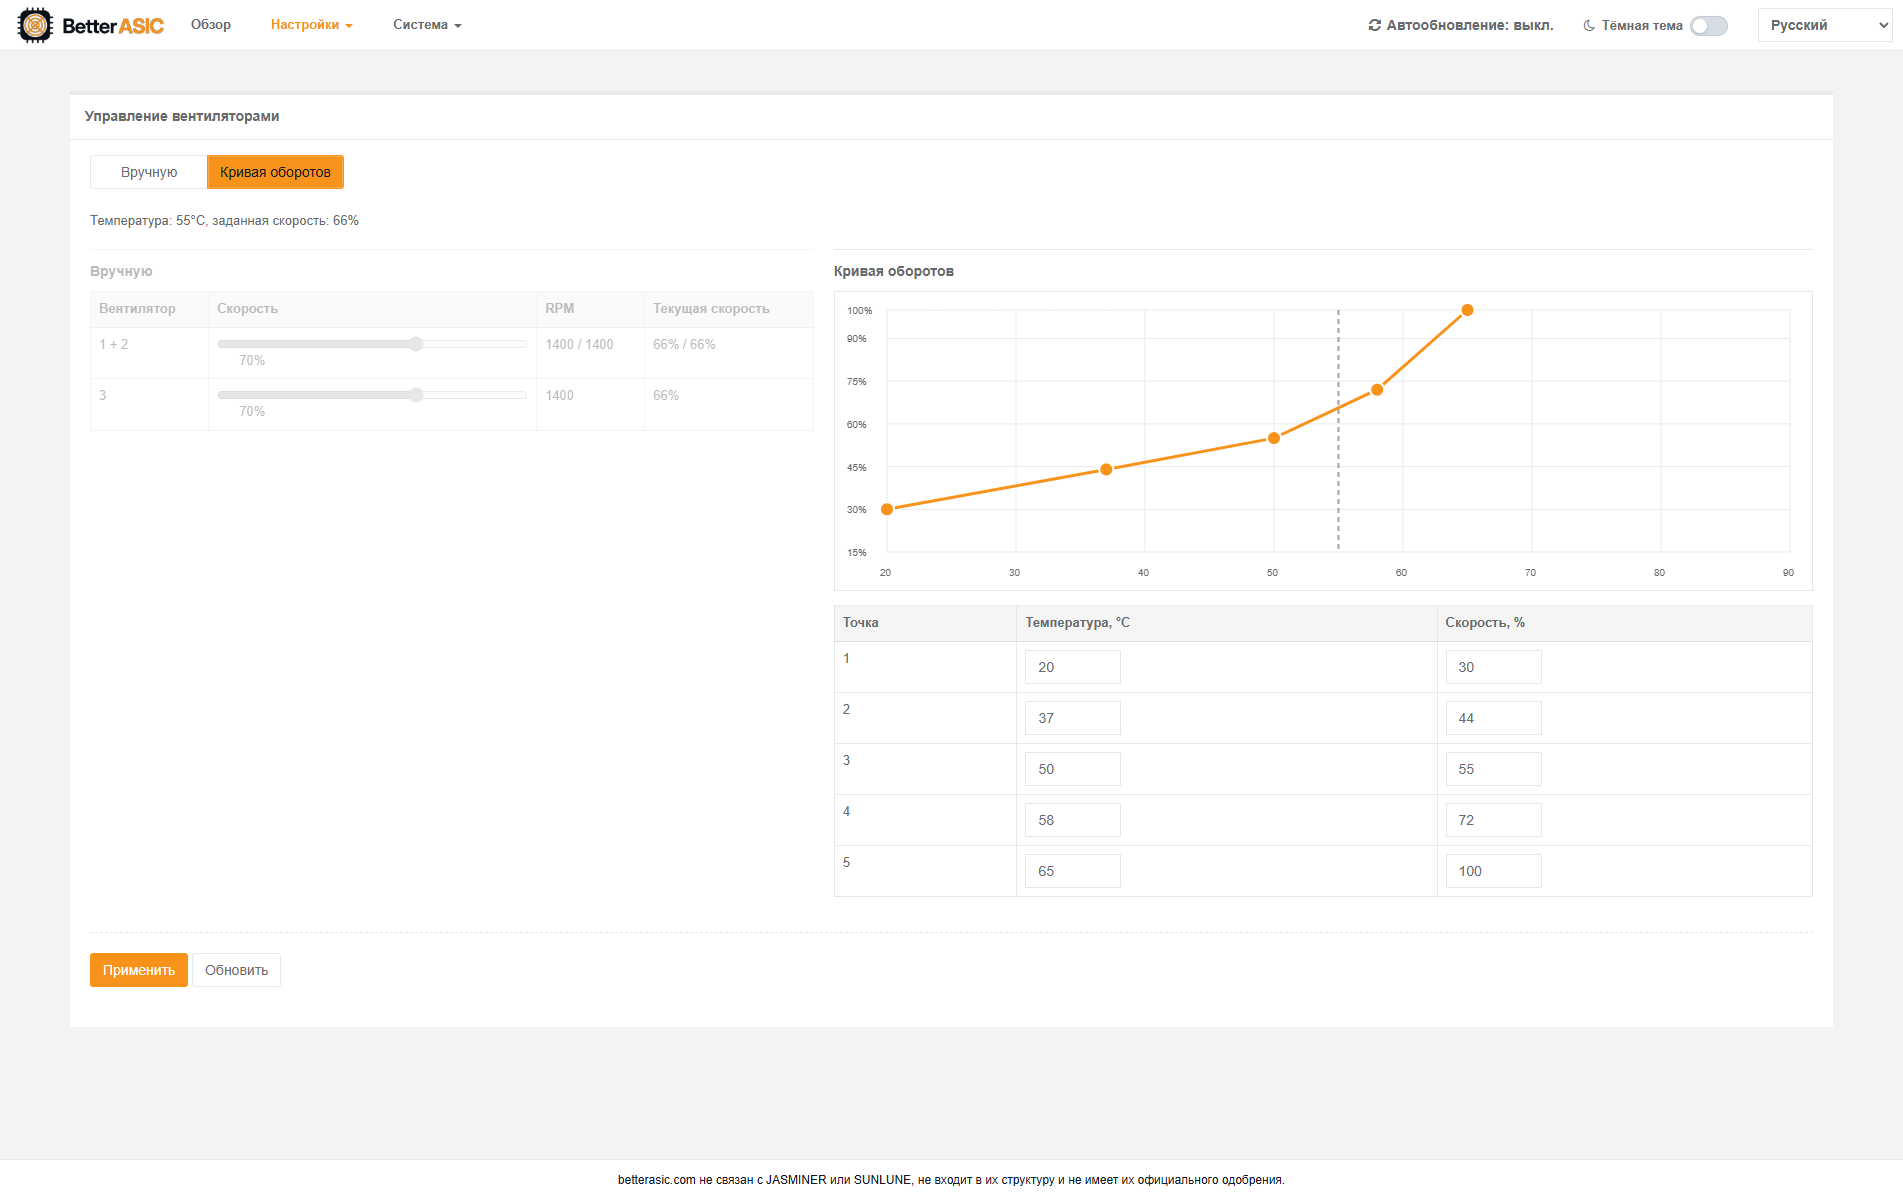
Task: Click the BetterASIC logo icon
Action: pos(35,25)
